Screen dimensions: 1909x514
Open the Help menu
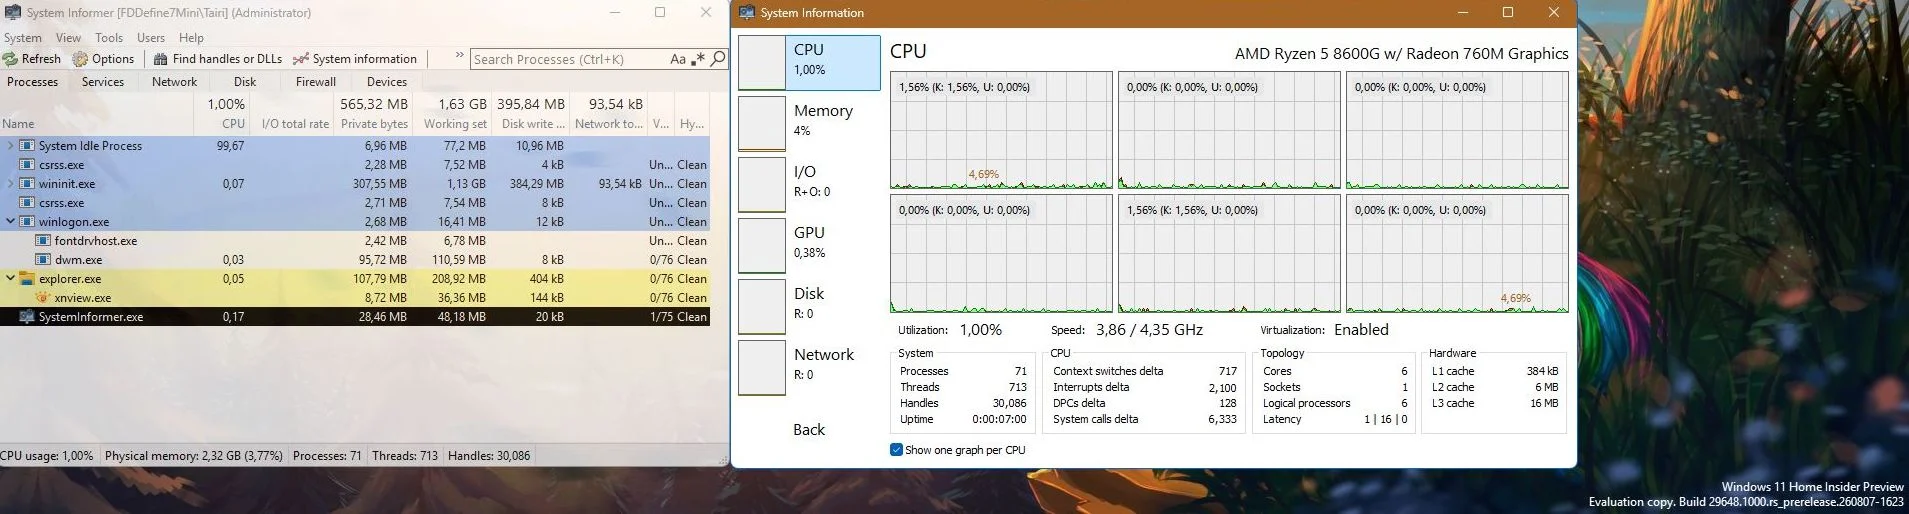pyautogui.click(x=191, y=38)
